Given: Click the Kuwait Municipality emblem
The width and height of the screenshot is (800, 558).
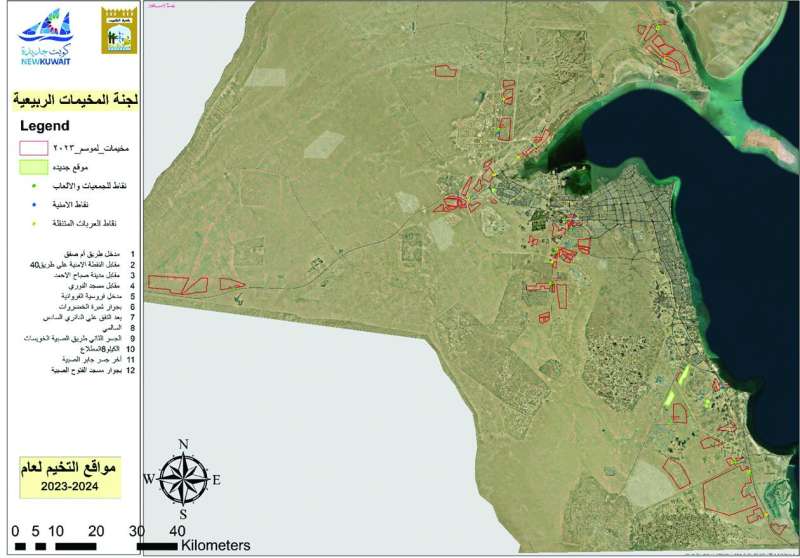Looking at the screenshot, I should pos(118,32).
